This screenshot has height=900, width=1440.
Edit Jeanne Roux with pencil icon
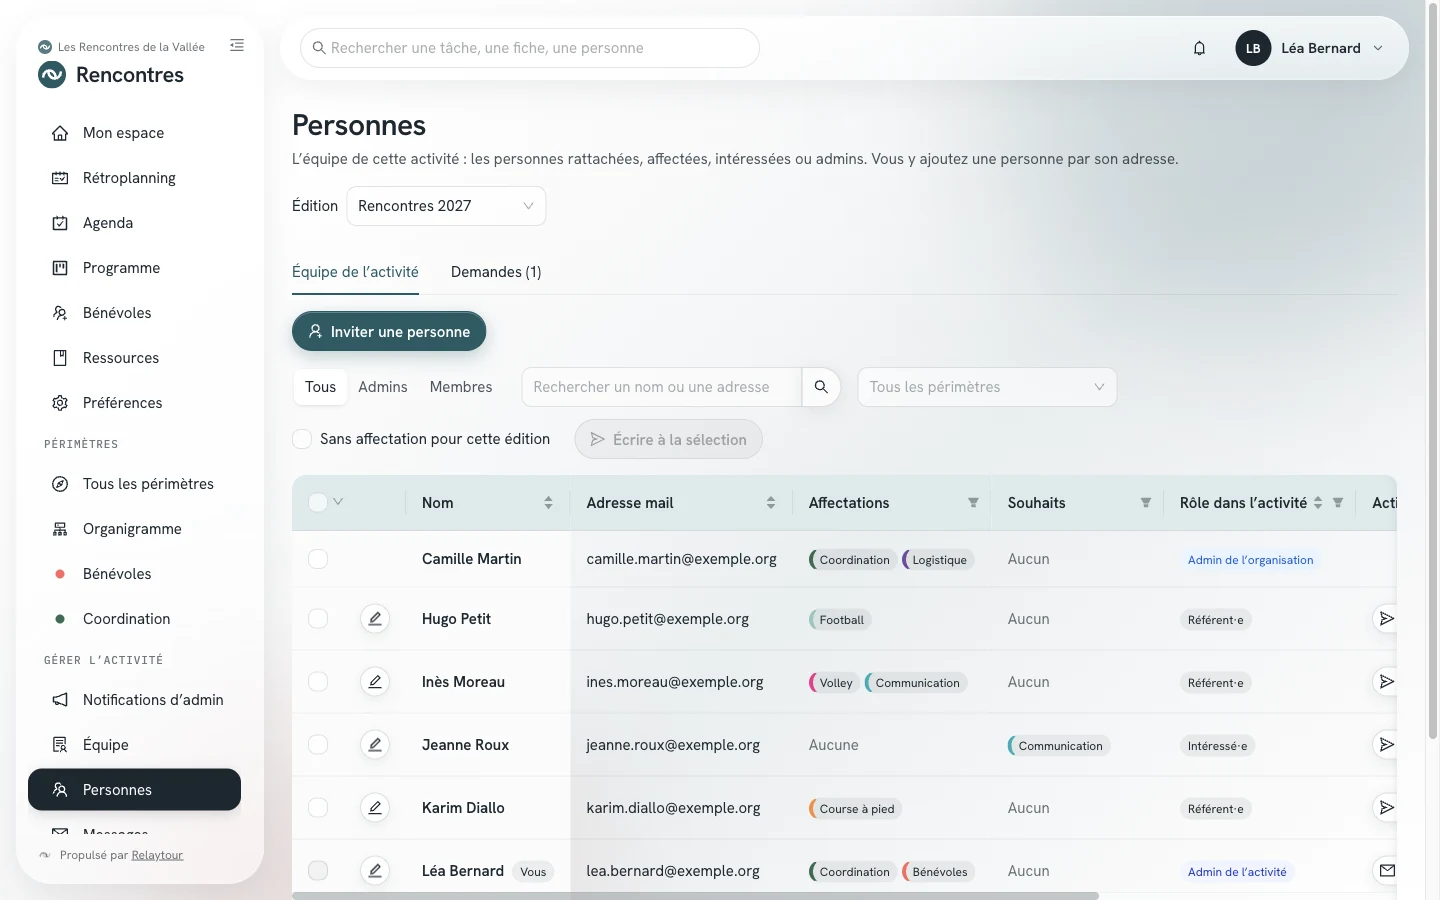coord(375,745)
